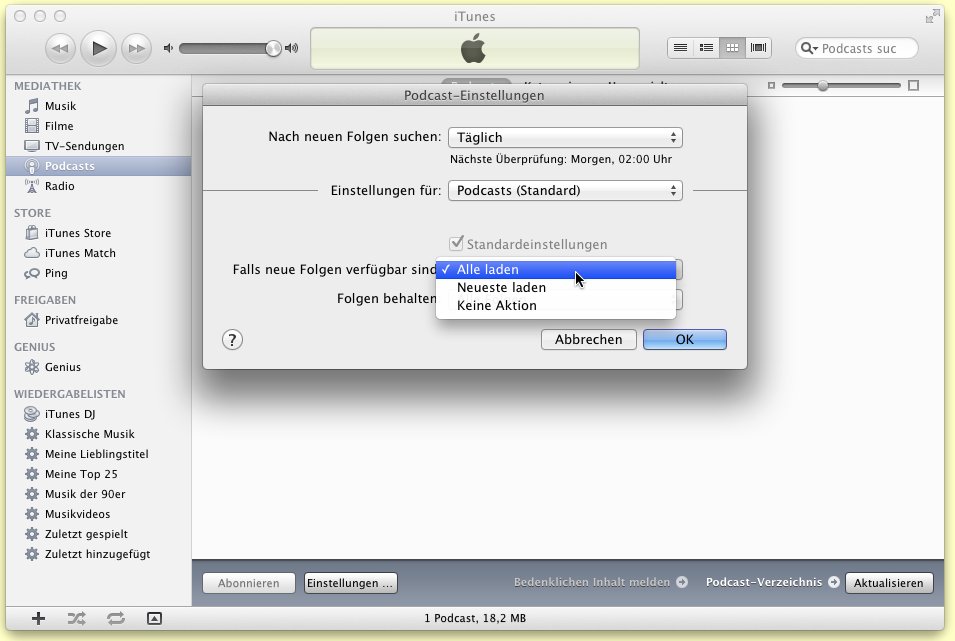Viewport: 955px width, 641px height.
Task: Choose 'Keine Aktion' in popup menu
Action: (556, 305)
